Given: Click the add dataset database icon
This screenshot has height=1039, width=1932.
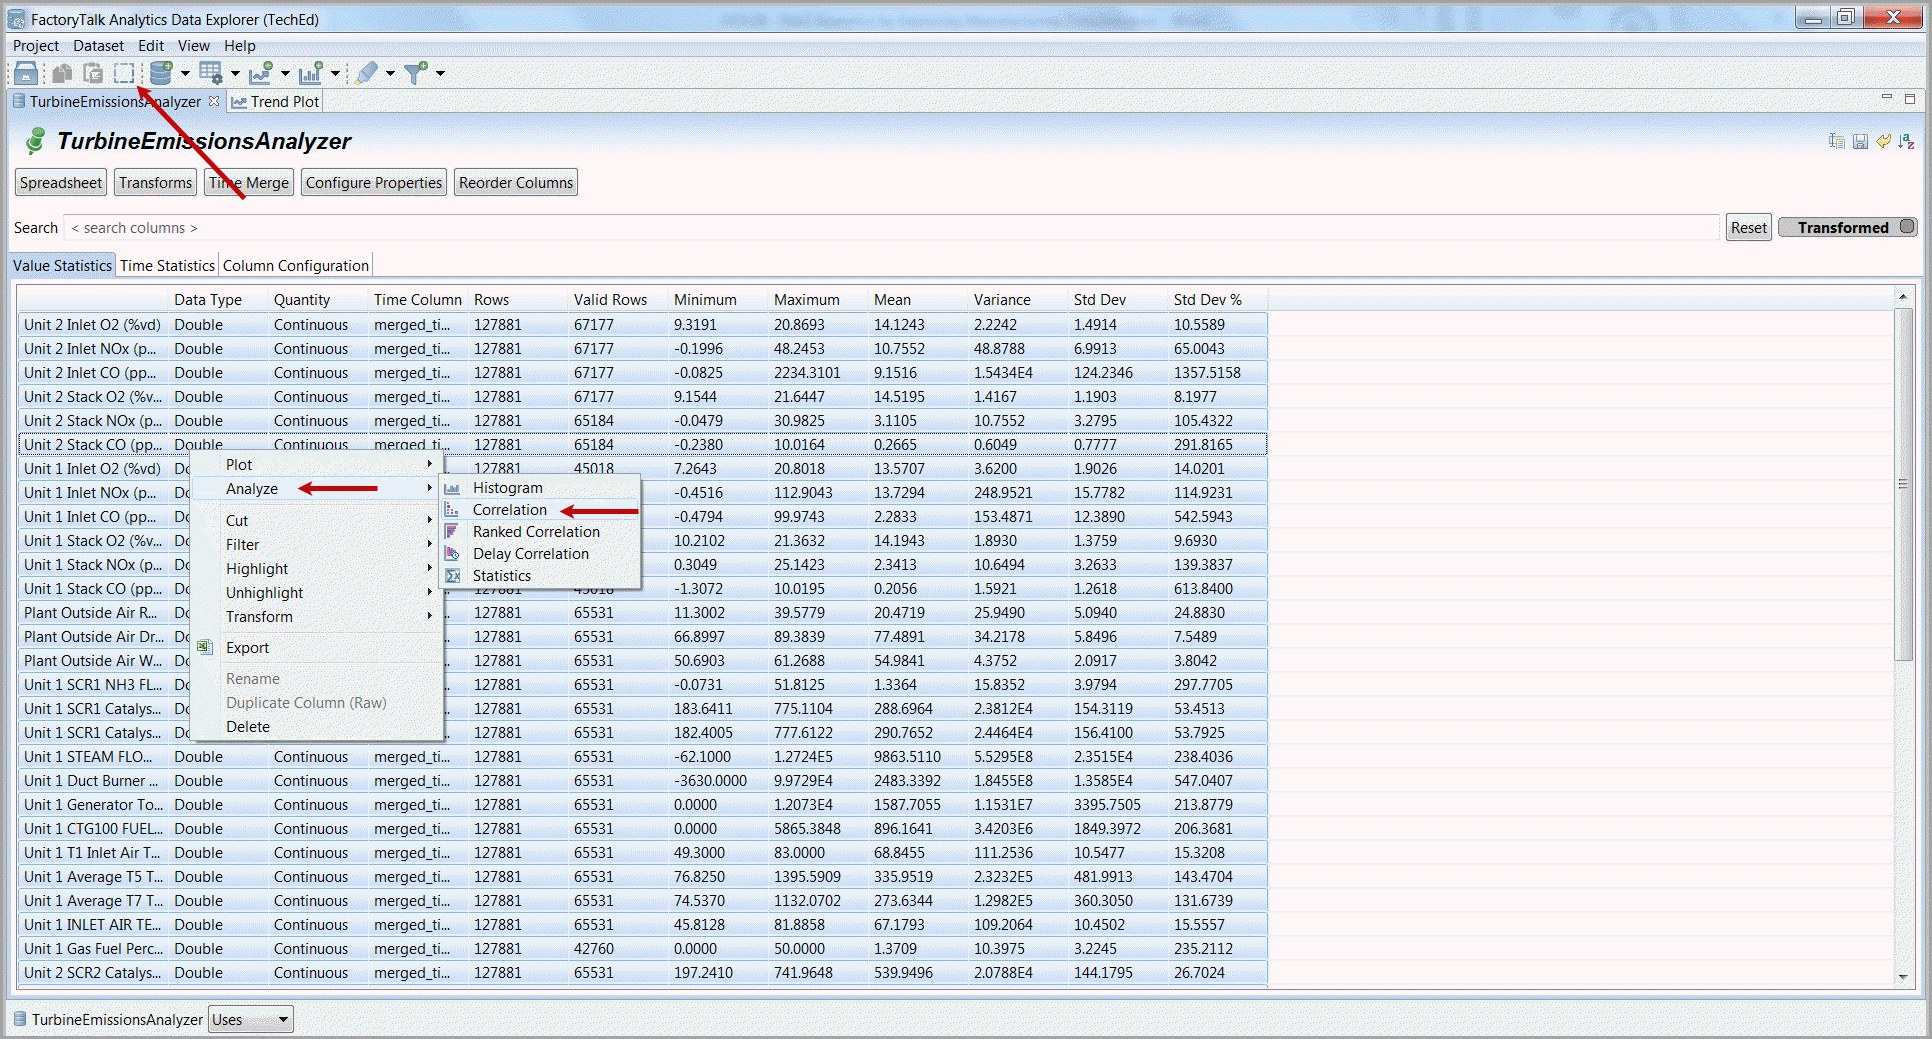Looking at the screenshot, I should coord(160,73).
